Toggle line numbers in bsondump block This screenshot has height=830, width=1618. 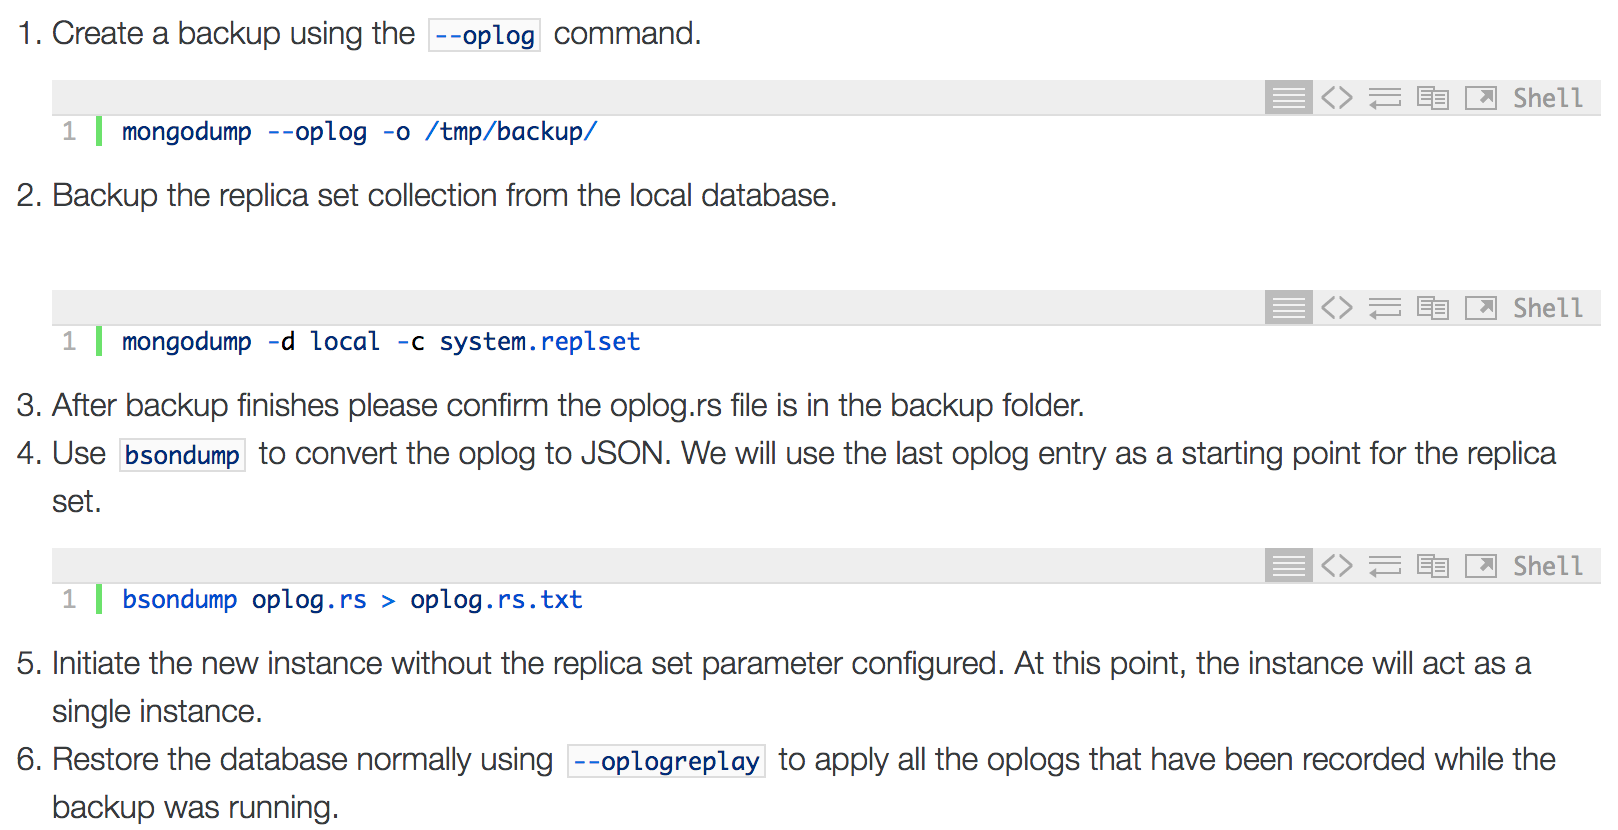[x=1289, y=566]
